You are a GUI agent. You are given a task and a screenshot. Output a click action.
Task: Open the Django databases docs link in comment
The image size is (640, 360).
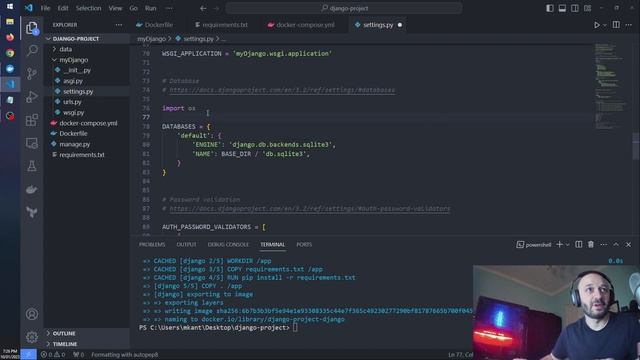tap(282, 90)
